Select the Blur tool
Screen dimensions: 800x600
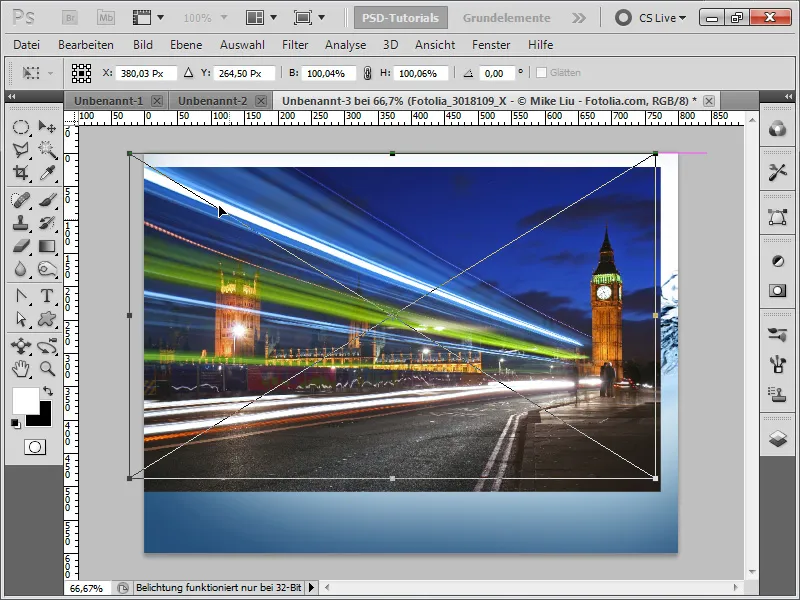point(20,269)
